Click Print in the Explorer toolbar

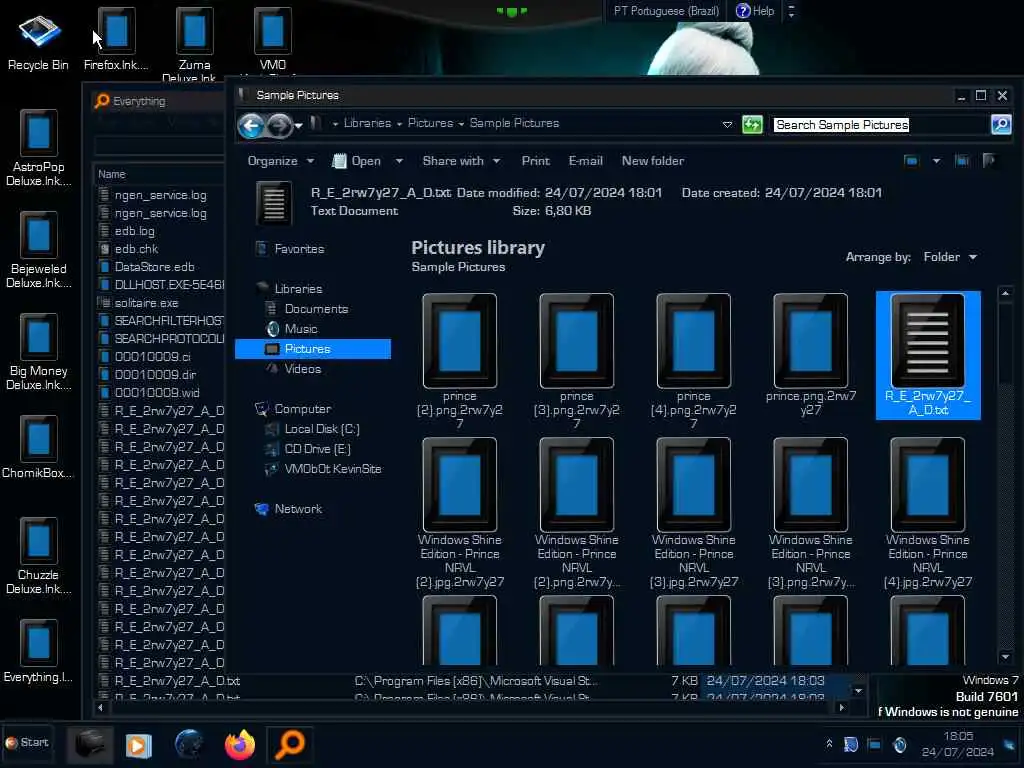(x=536, y=161)
